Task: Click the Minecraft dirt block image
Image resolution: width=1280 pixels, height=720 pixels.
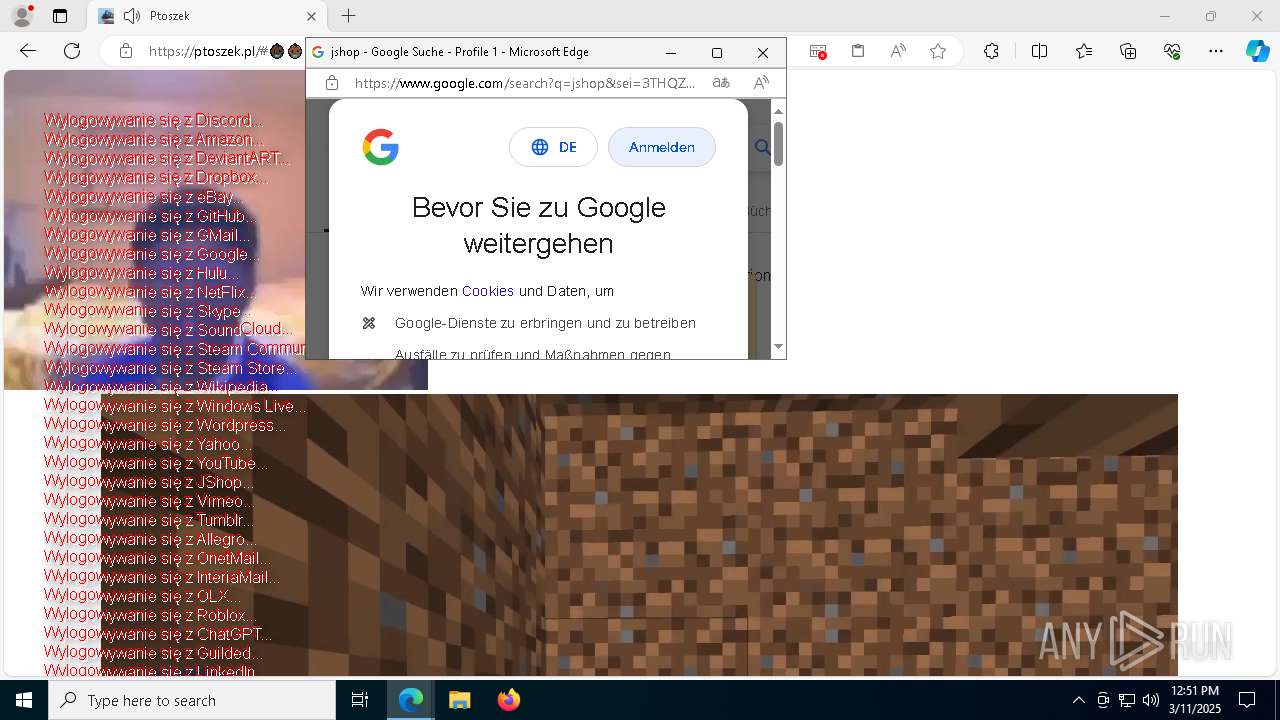Action: coord(640,535)
